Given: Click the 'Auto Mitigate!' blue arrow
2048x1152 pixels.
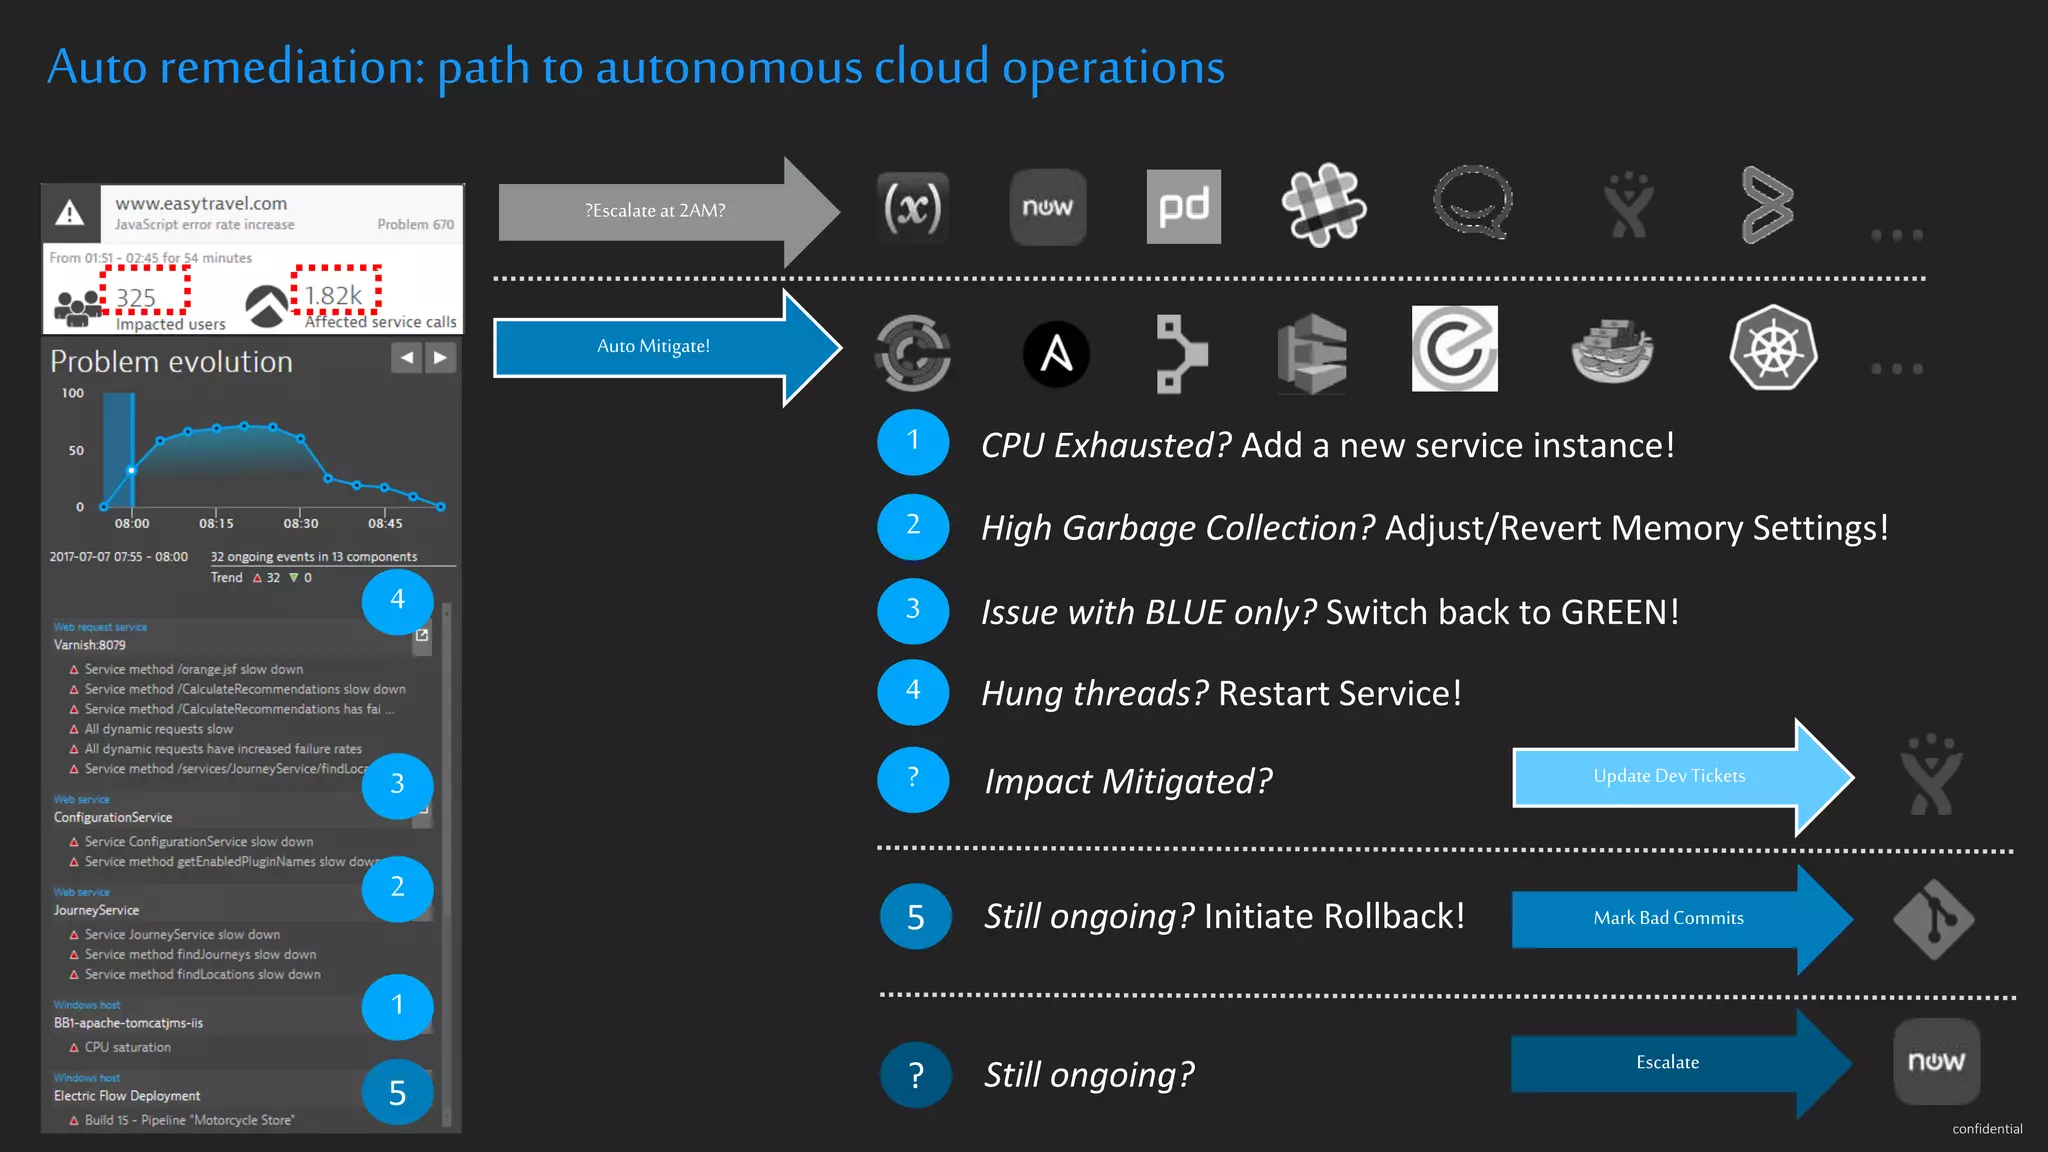Looking at the screenshot, I should click(668, 346).
